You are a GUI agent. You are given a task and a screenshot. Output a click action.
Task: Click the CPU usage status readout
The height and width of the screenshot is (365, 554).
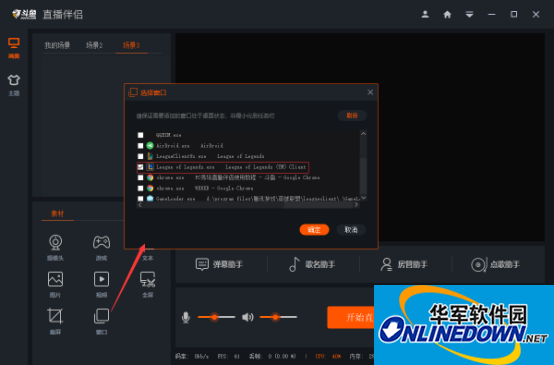(x=328, y=356)
